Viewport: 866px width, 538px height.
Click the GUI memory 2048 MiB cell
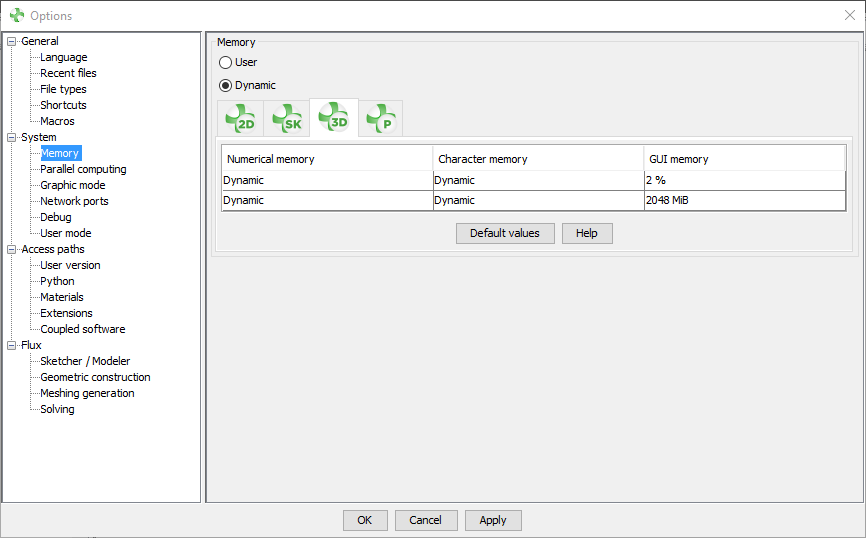click(x=744, y=200)
